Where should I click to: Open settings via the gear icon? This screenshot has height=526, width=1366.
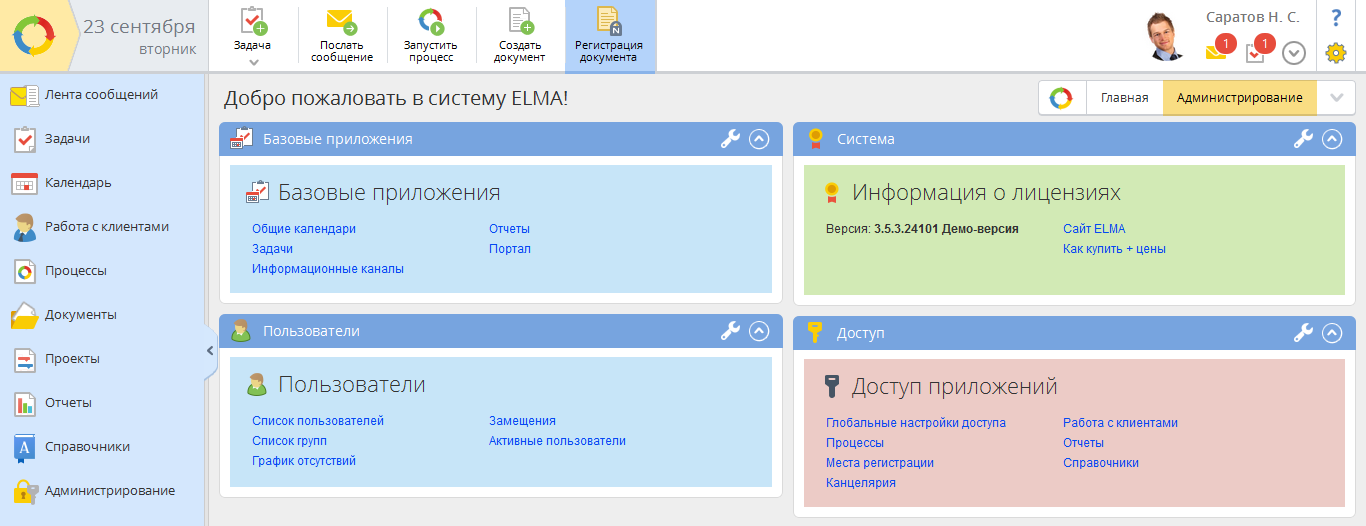point(1335,53)
